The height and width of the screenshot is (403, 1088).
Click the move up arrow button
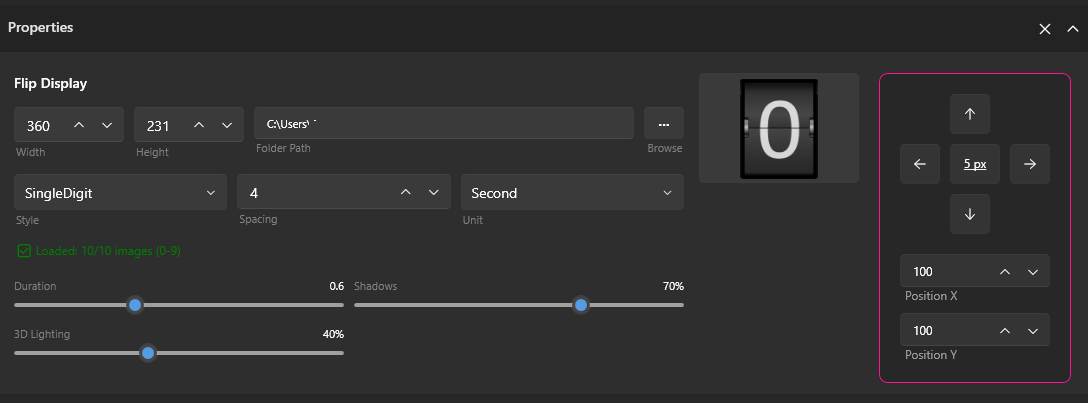pyautogui.click(x=969, y=114)
